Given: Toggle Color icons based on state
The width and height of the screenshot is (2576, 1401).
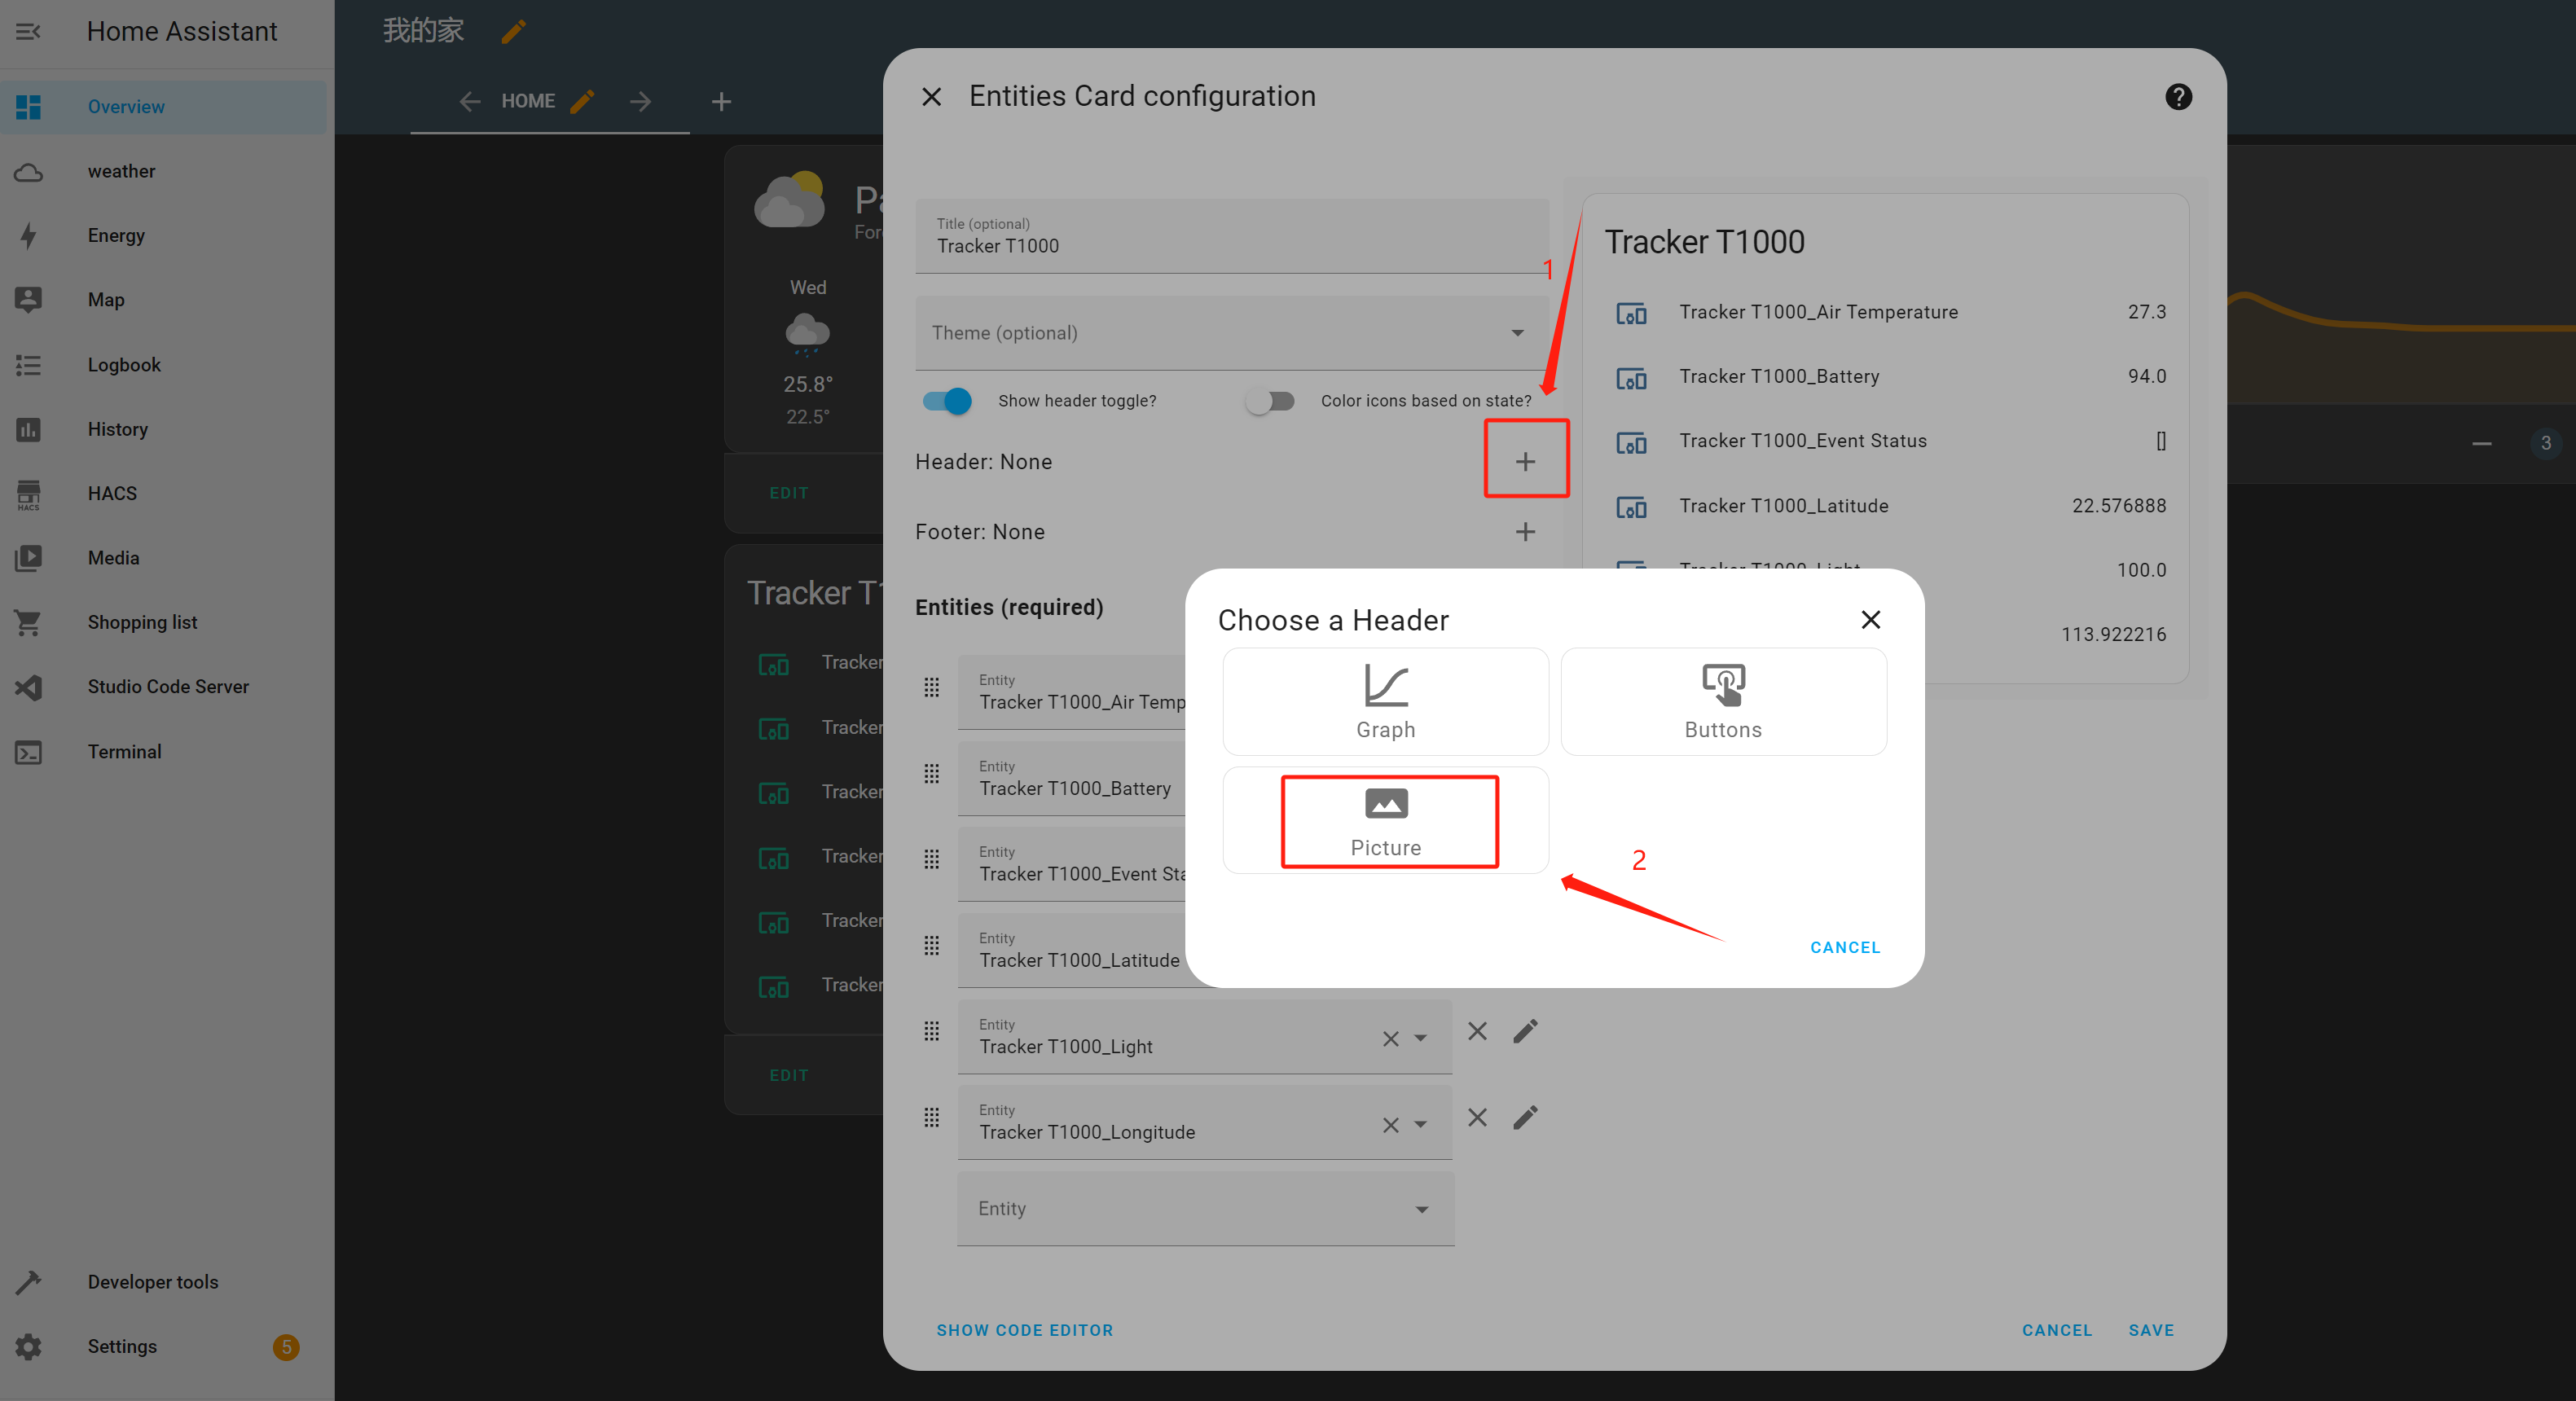Looking at the screenshot, I should pos(1270,401).
